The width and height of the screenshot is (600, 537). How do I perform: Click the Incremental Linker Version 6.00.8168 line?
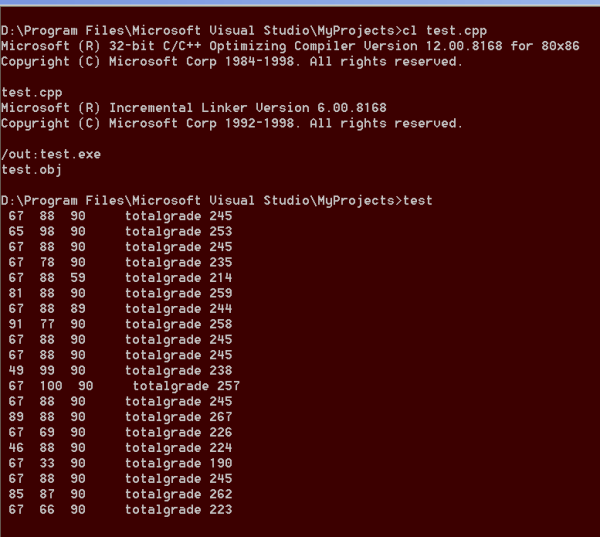(x=194, y=108)
